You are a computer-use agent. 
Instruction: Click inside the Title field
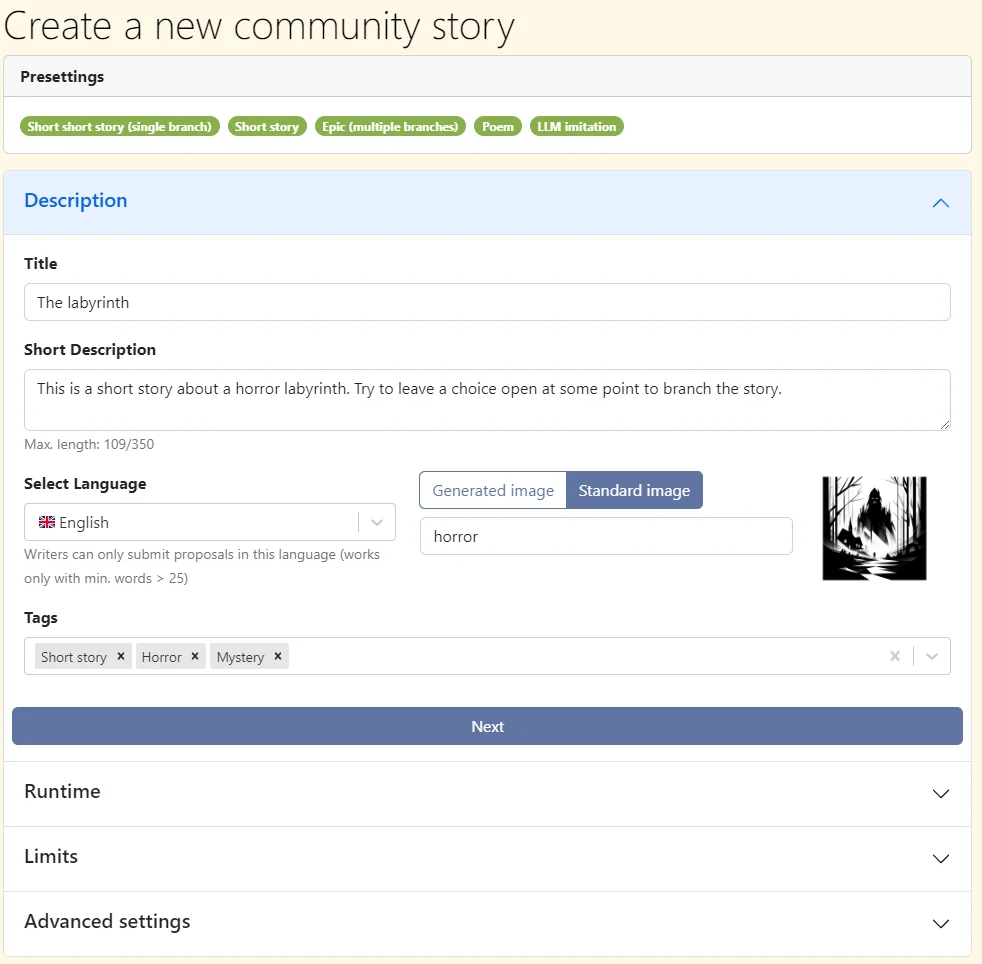tap(487, 302)
